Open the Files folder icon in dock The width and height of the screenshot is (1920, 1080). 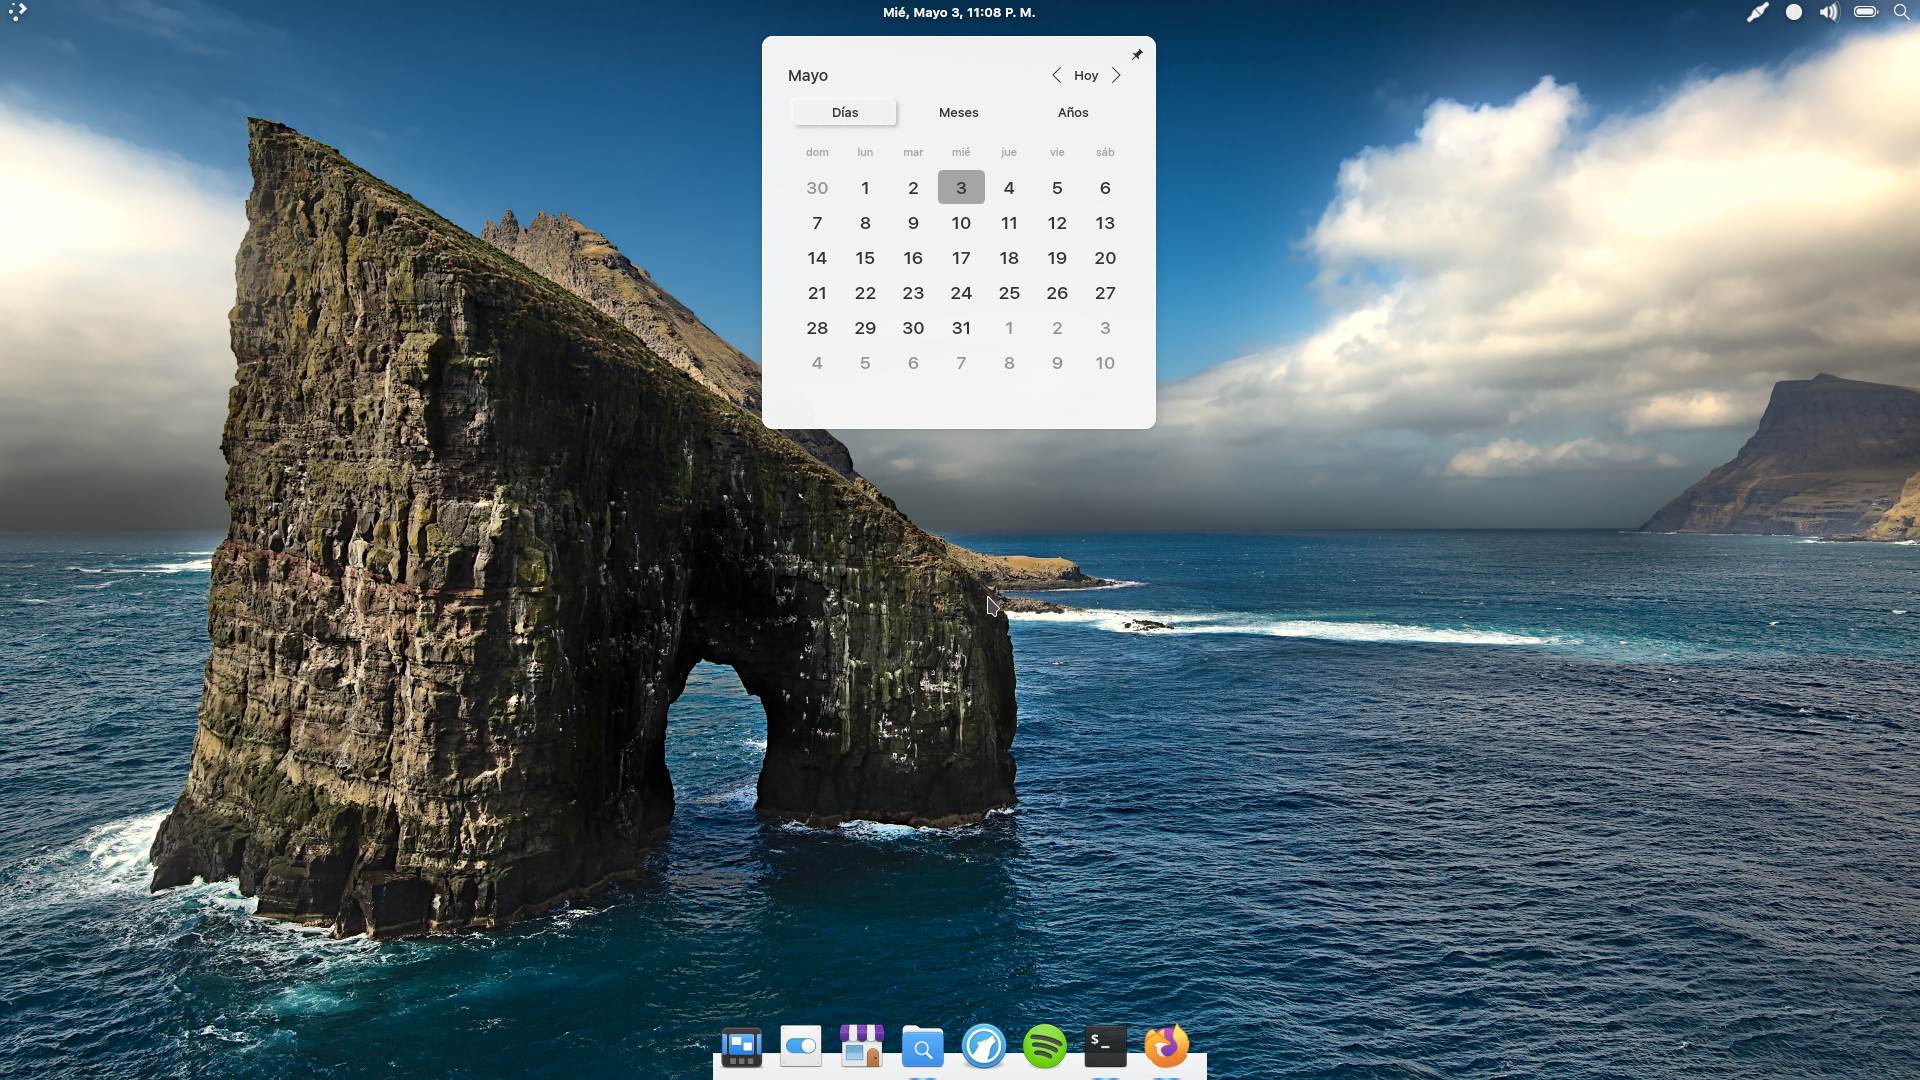[x=923, y=1047]
